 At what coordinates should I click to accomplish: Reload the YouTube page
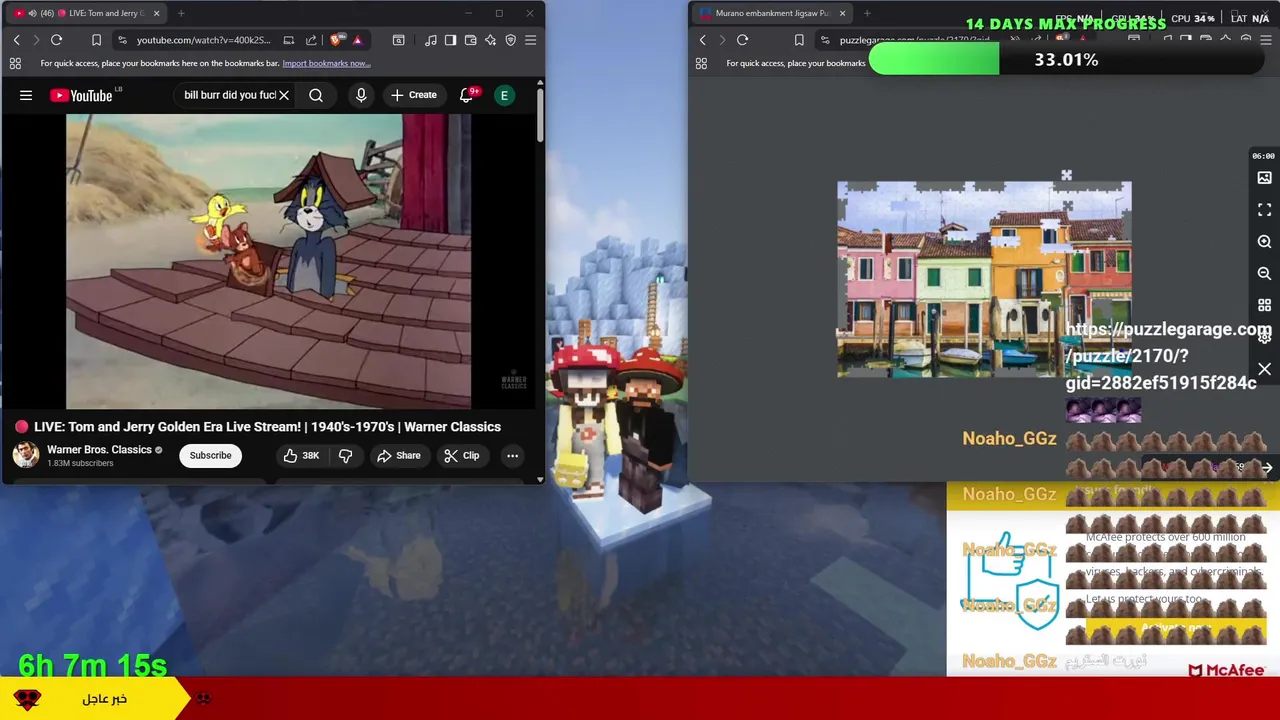56,40
